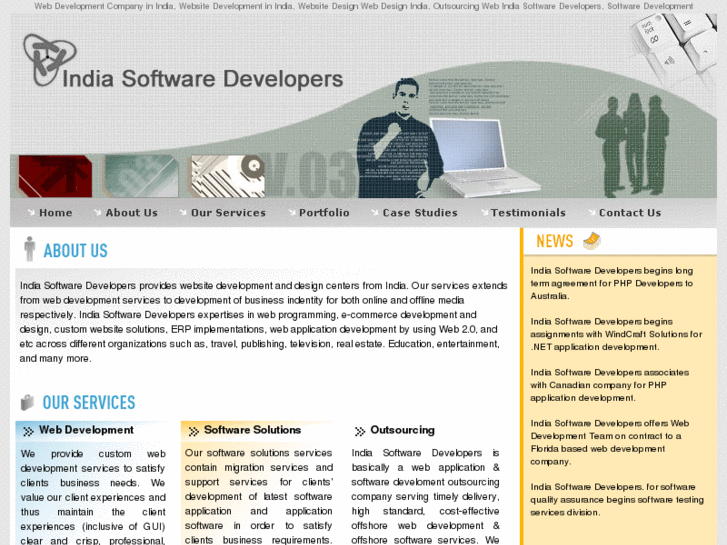Viewport: 727px width, 545px height.
Task: Click the India Software Developers logo emblem
Action: (50, 60)
